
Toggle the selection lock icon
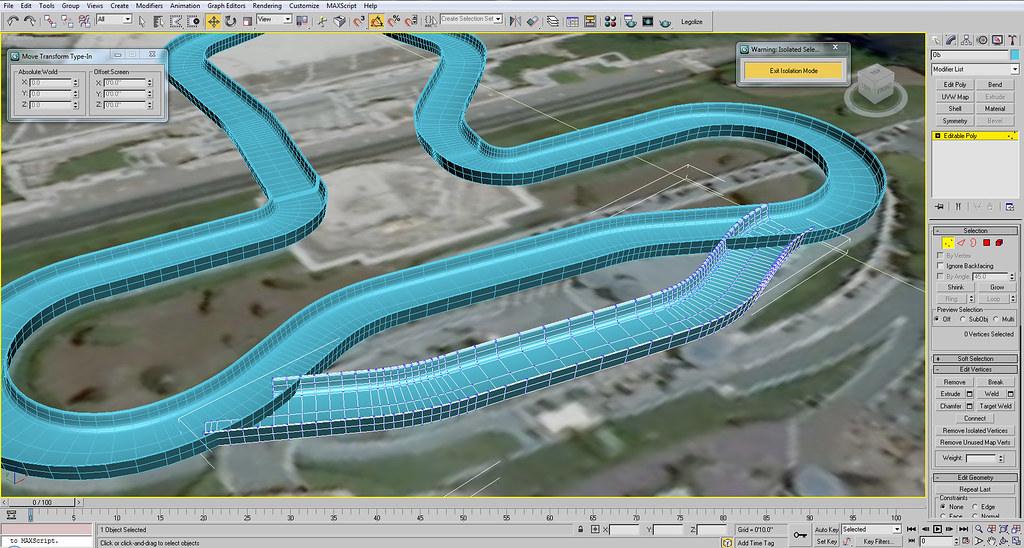[580, 529]
